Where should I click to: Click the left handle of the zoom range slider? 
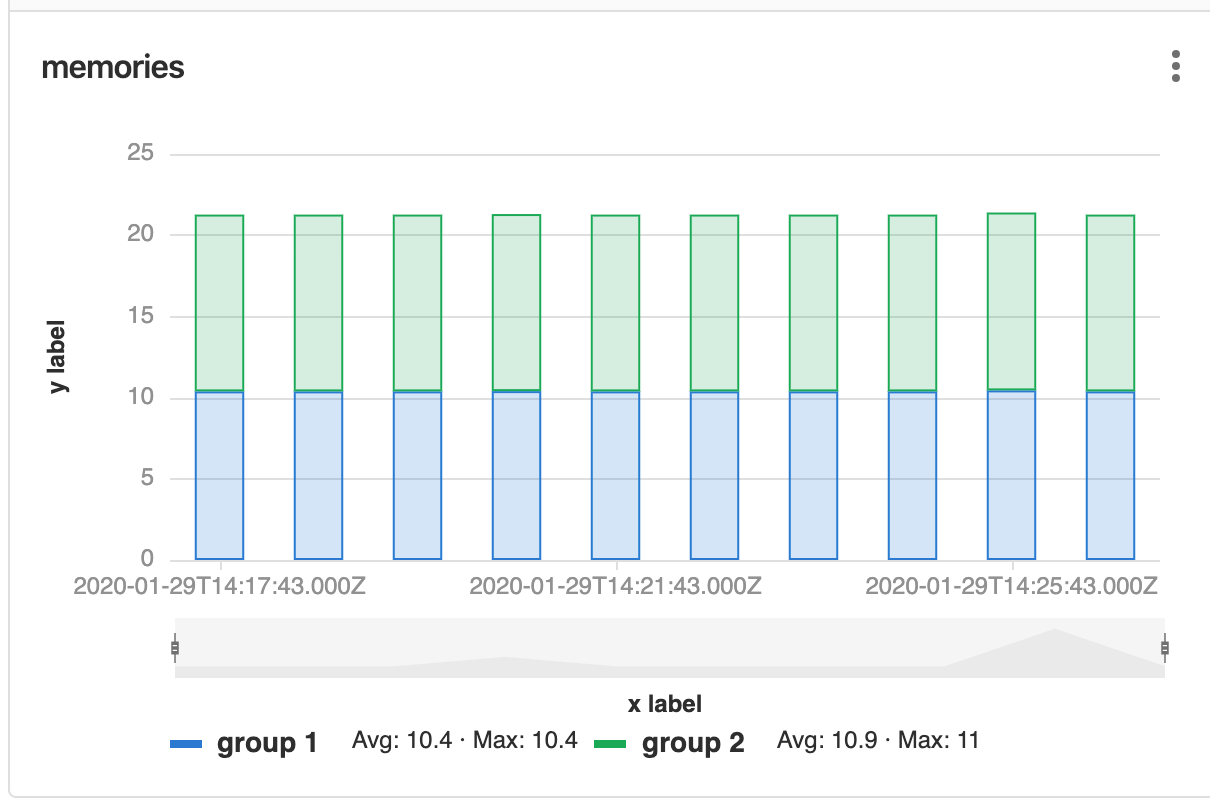click(x=175, y=648)
